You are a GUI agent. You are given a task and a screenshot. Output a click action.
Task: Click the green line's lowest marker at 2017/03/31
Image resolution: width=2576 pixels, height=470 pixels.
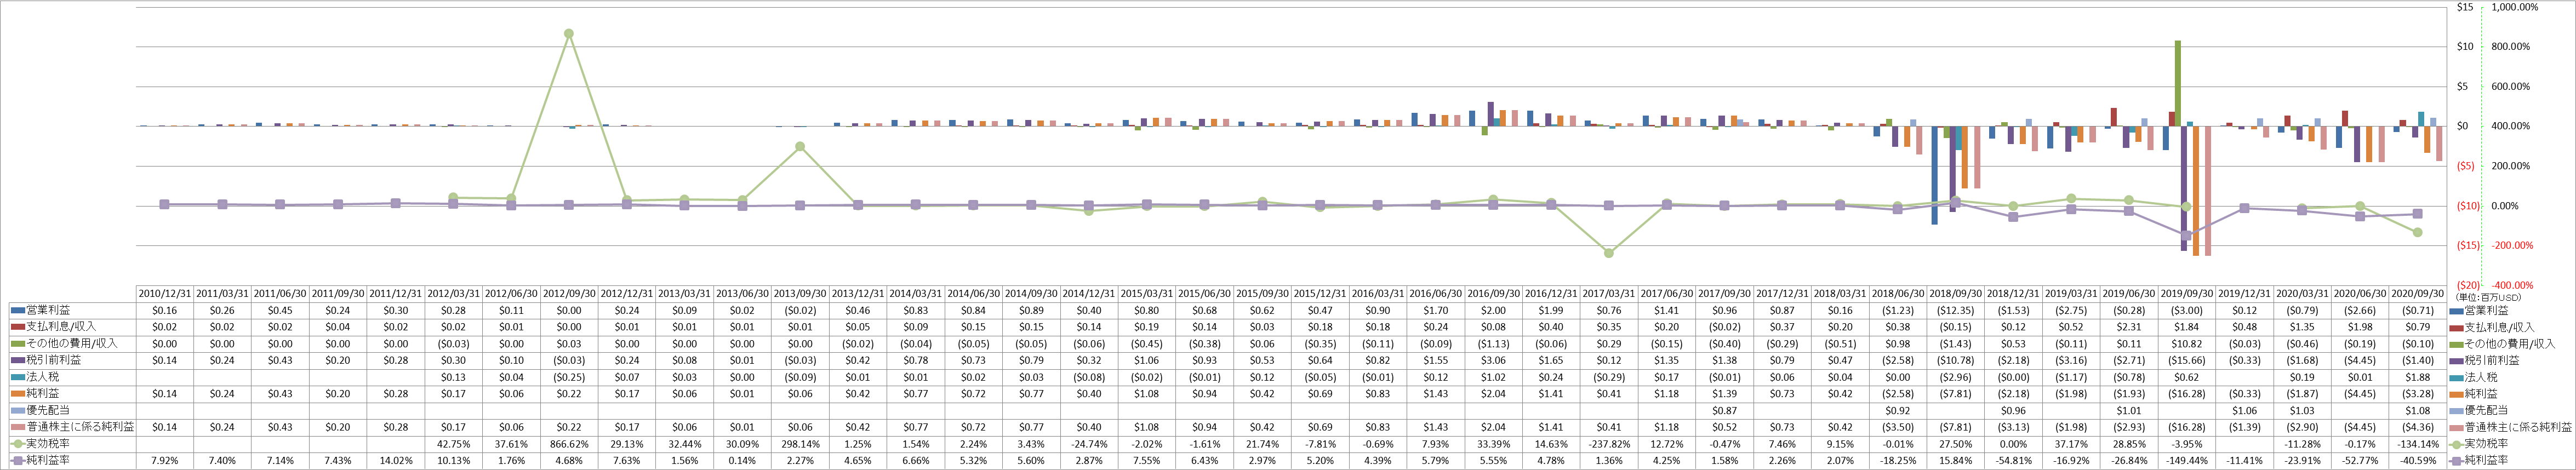[x=1609, y=253]
